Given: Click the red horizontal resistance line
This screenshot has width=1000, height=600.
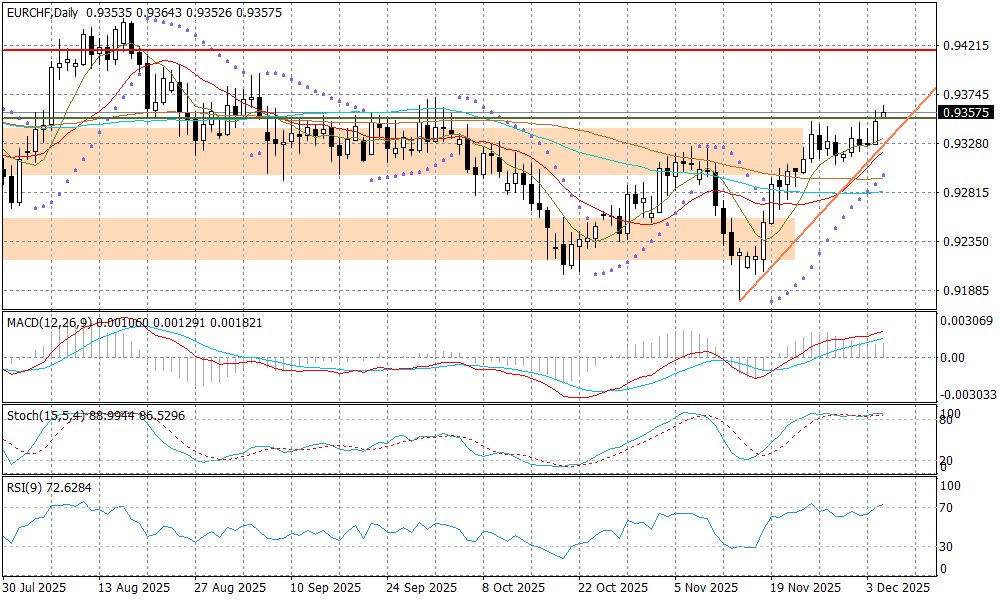Looking at the screenshot, I should 500,48.
